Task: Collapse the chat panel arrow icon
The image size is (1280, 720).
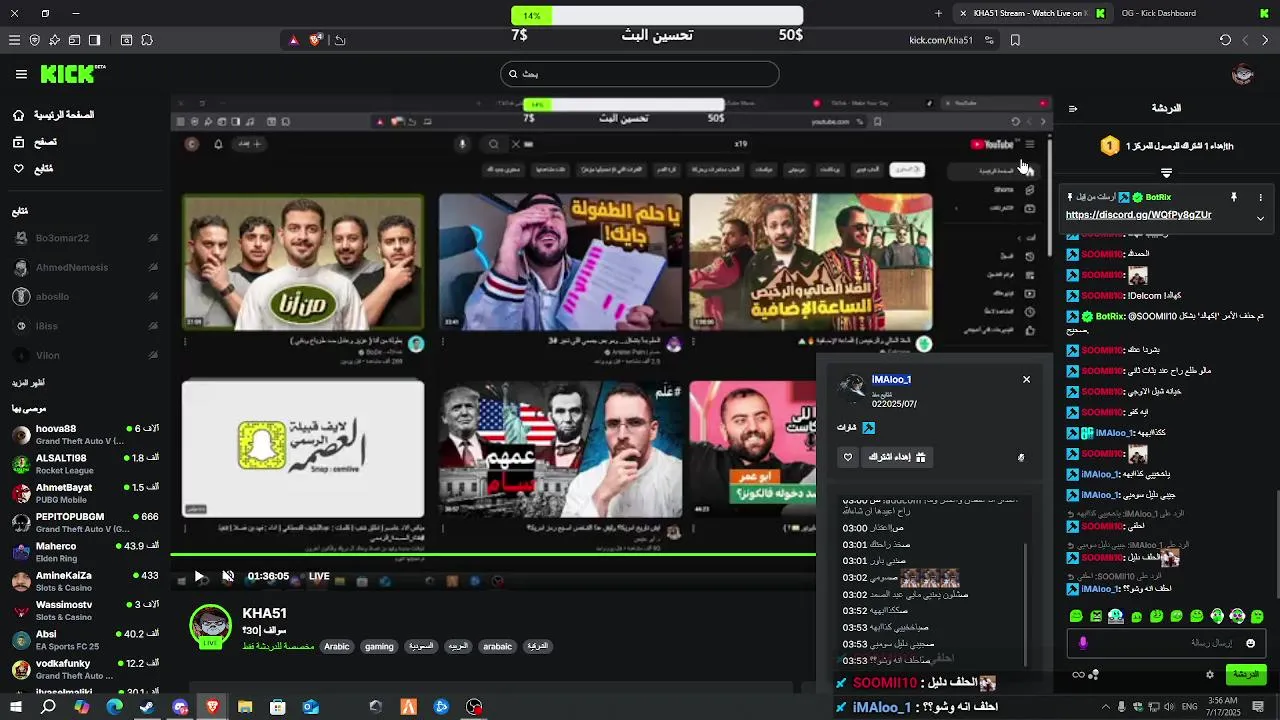Action: tap(1072, 108)
